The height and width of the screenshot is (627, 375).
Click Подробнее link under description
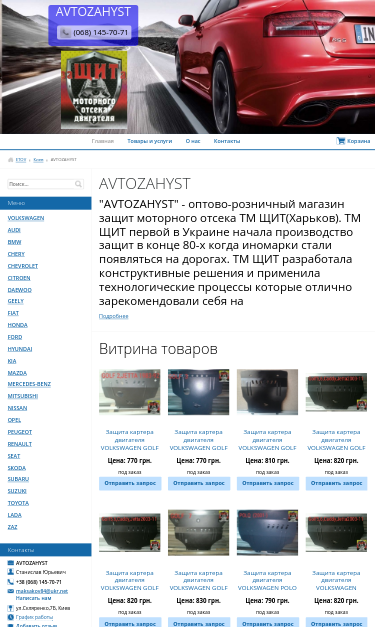114,316
